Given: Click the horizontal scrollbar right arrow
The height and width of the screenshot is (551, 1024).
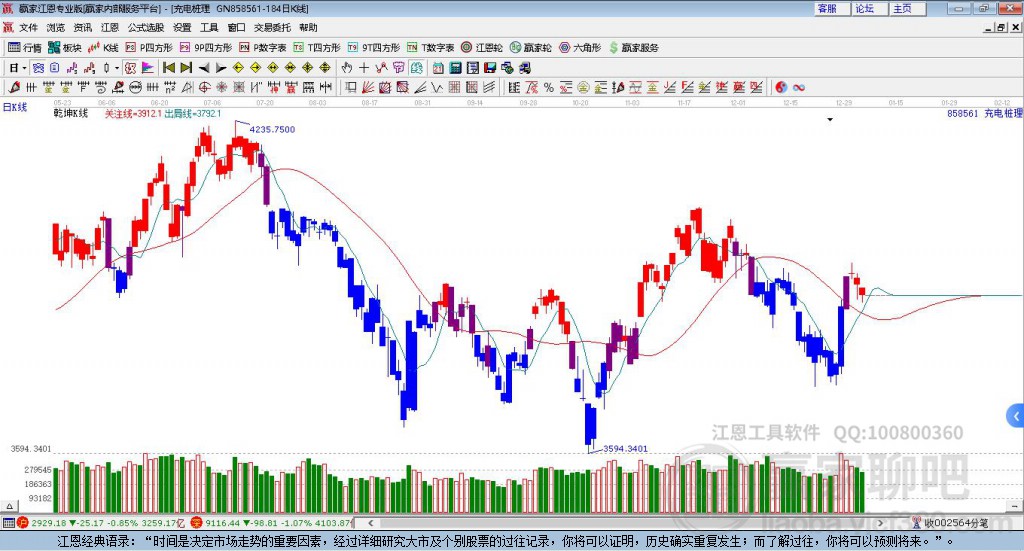Looking at the screenshot, I should [x=880, y=523].
